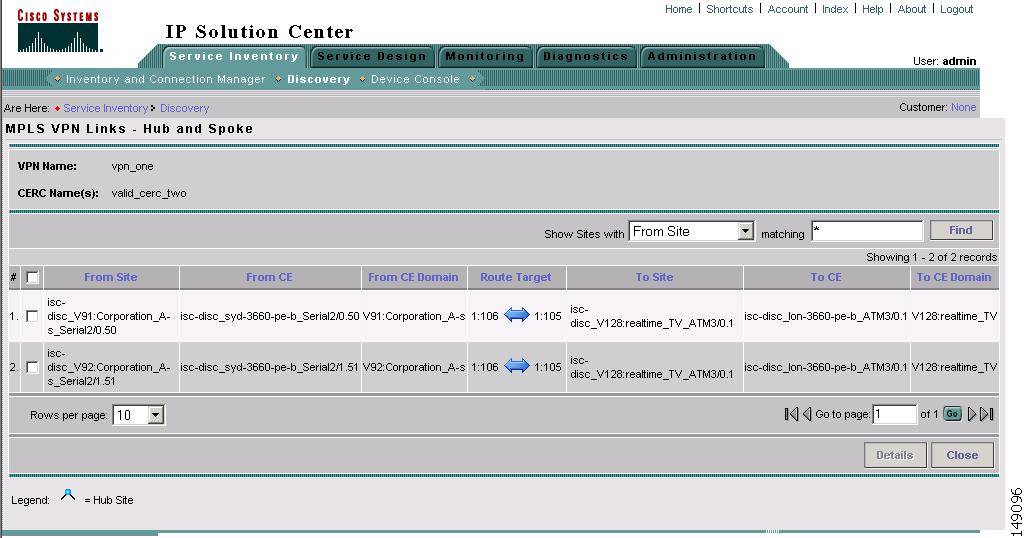Open the Home link
Viewport: 1024px width, 538px height.
679,9
